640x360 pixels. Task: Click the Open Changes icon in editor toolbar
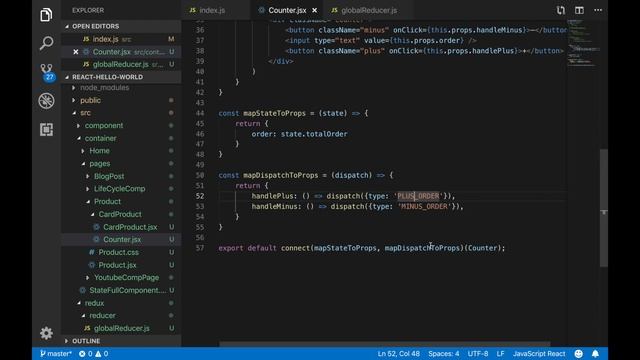coord(561,10)
